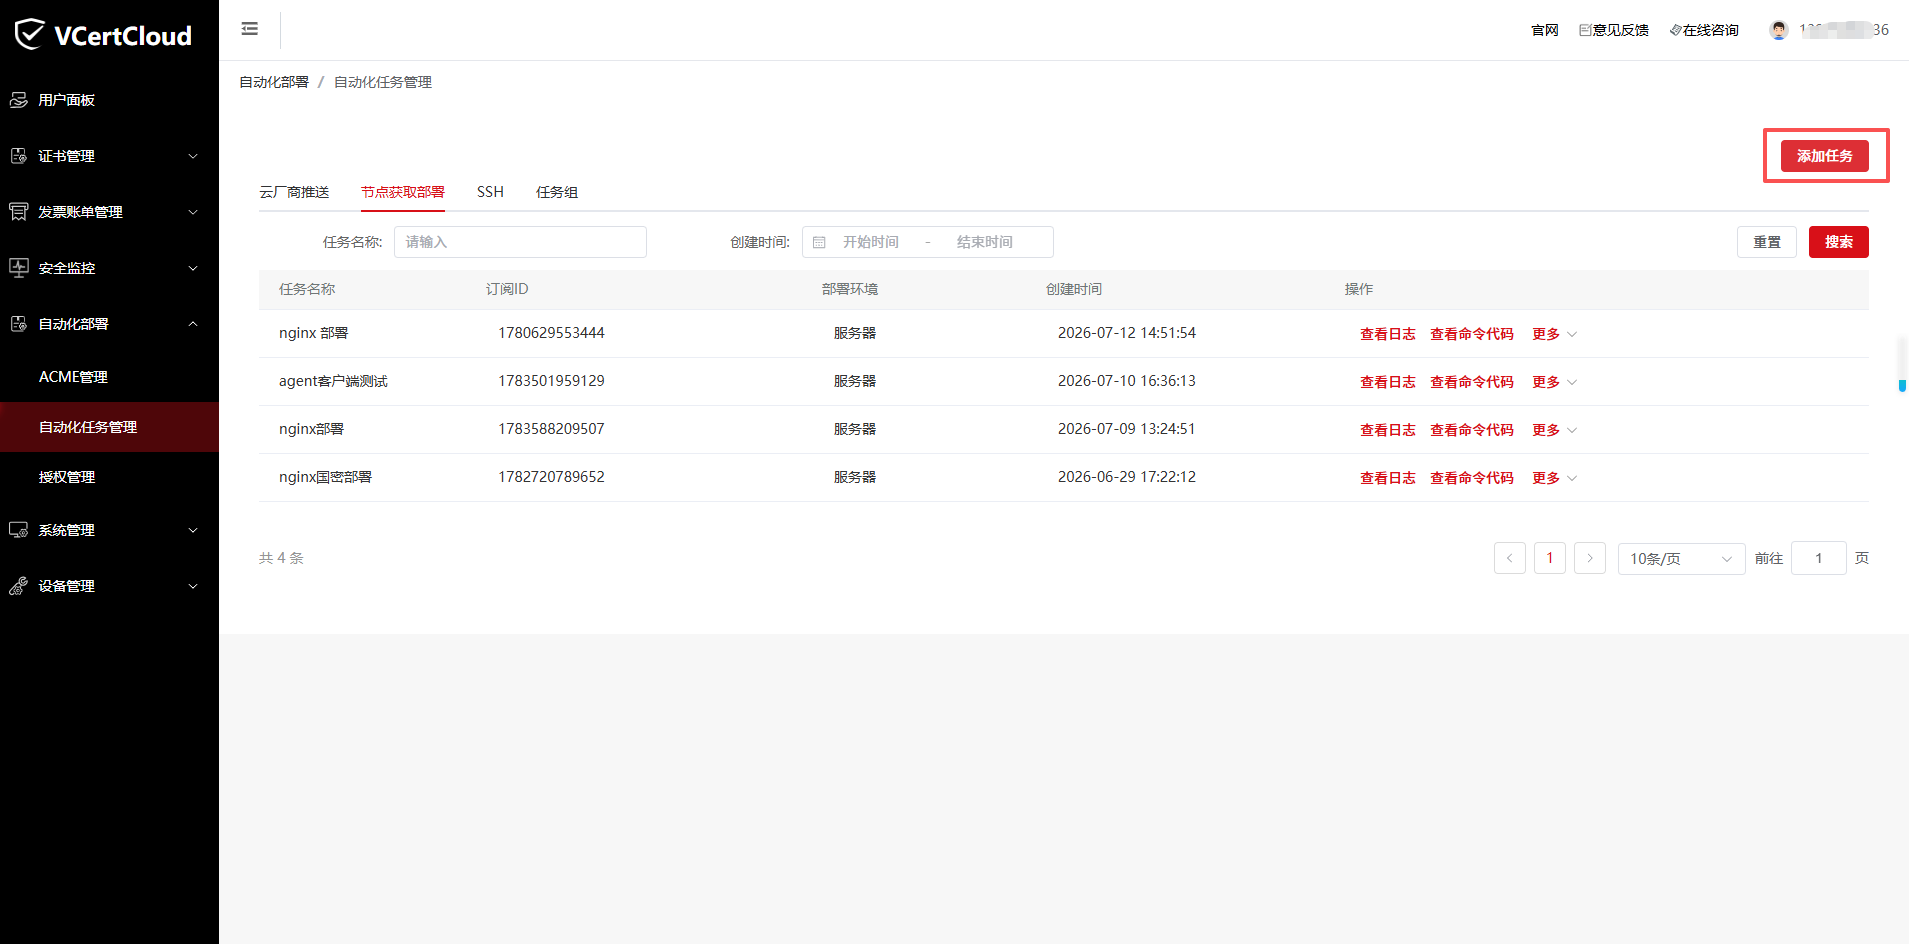
Task: View 查看命令代码 for 1783588209507 row
Action: click(x=1471, y=430)
